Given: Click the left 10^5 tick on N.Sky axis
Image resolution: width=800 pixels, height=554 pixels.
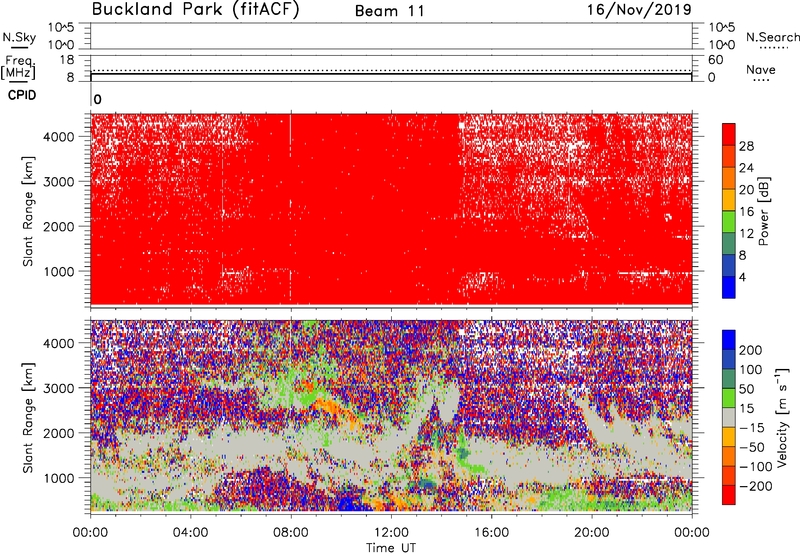Looking at the screenshot, I should tap(61, 27).
